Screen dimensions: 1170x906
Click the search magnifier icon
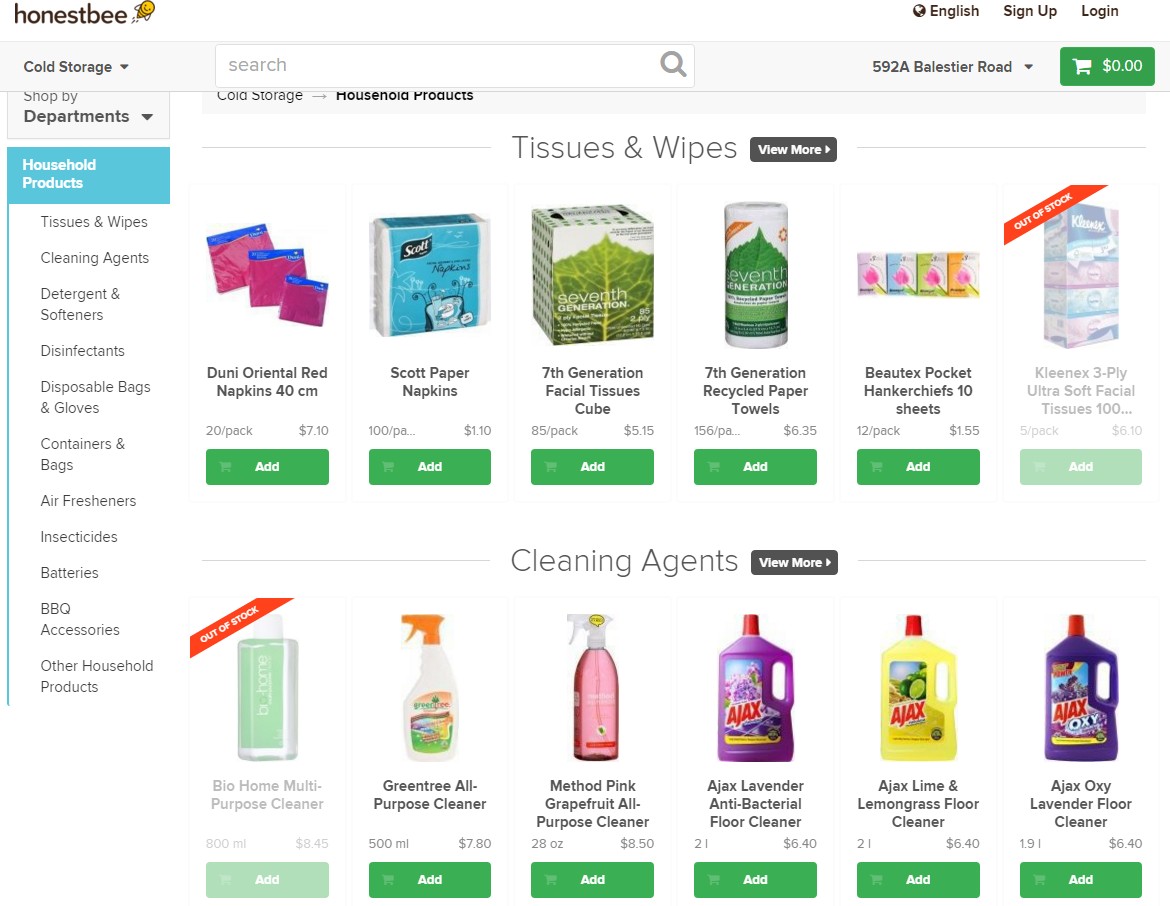(673, 65)
